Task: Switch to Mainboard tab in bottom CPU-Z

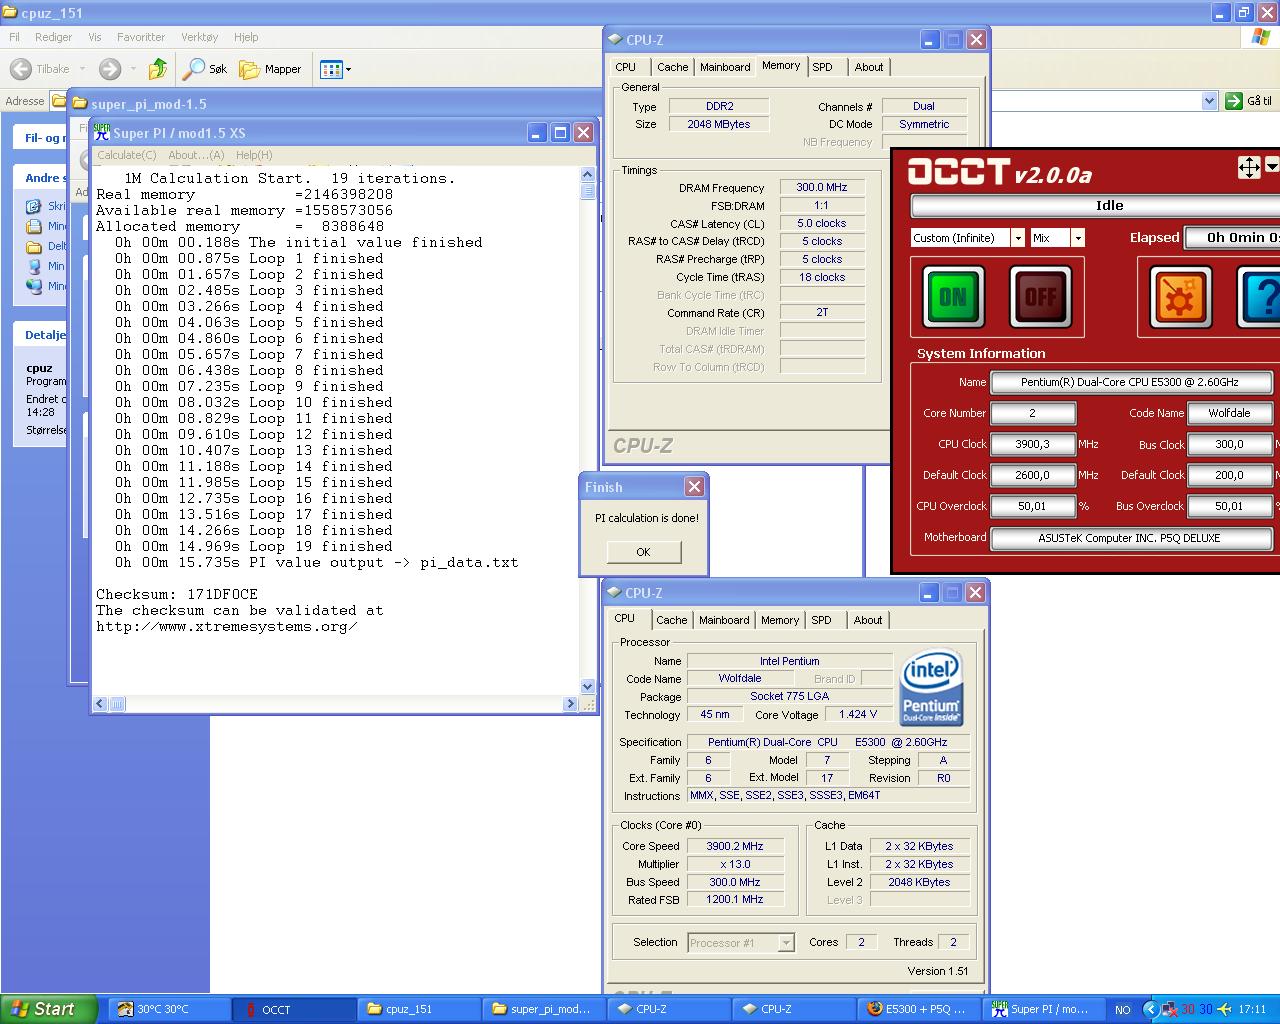Action: [724, 620]
